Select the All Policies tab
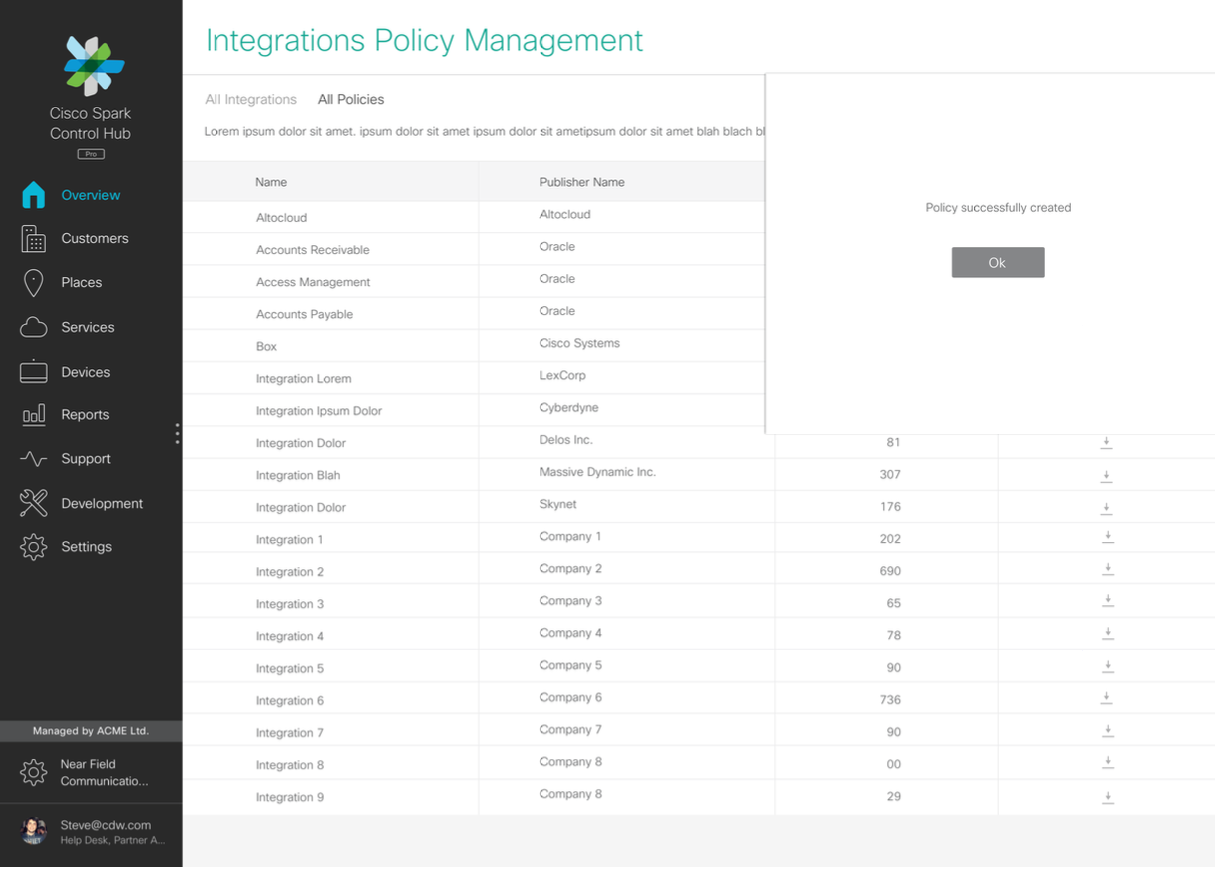This screenshot has height=874, width=1217. 351,100
